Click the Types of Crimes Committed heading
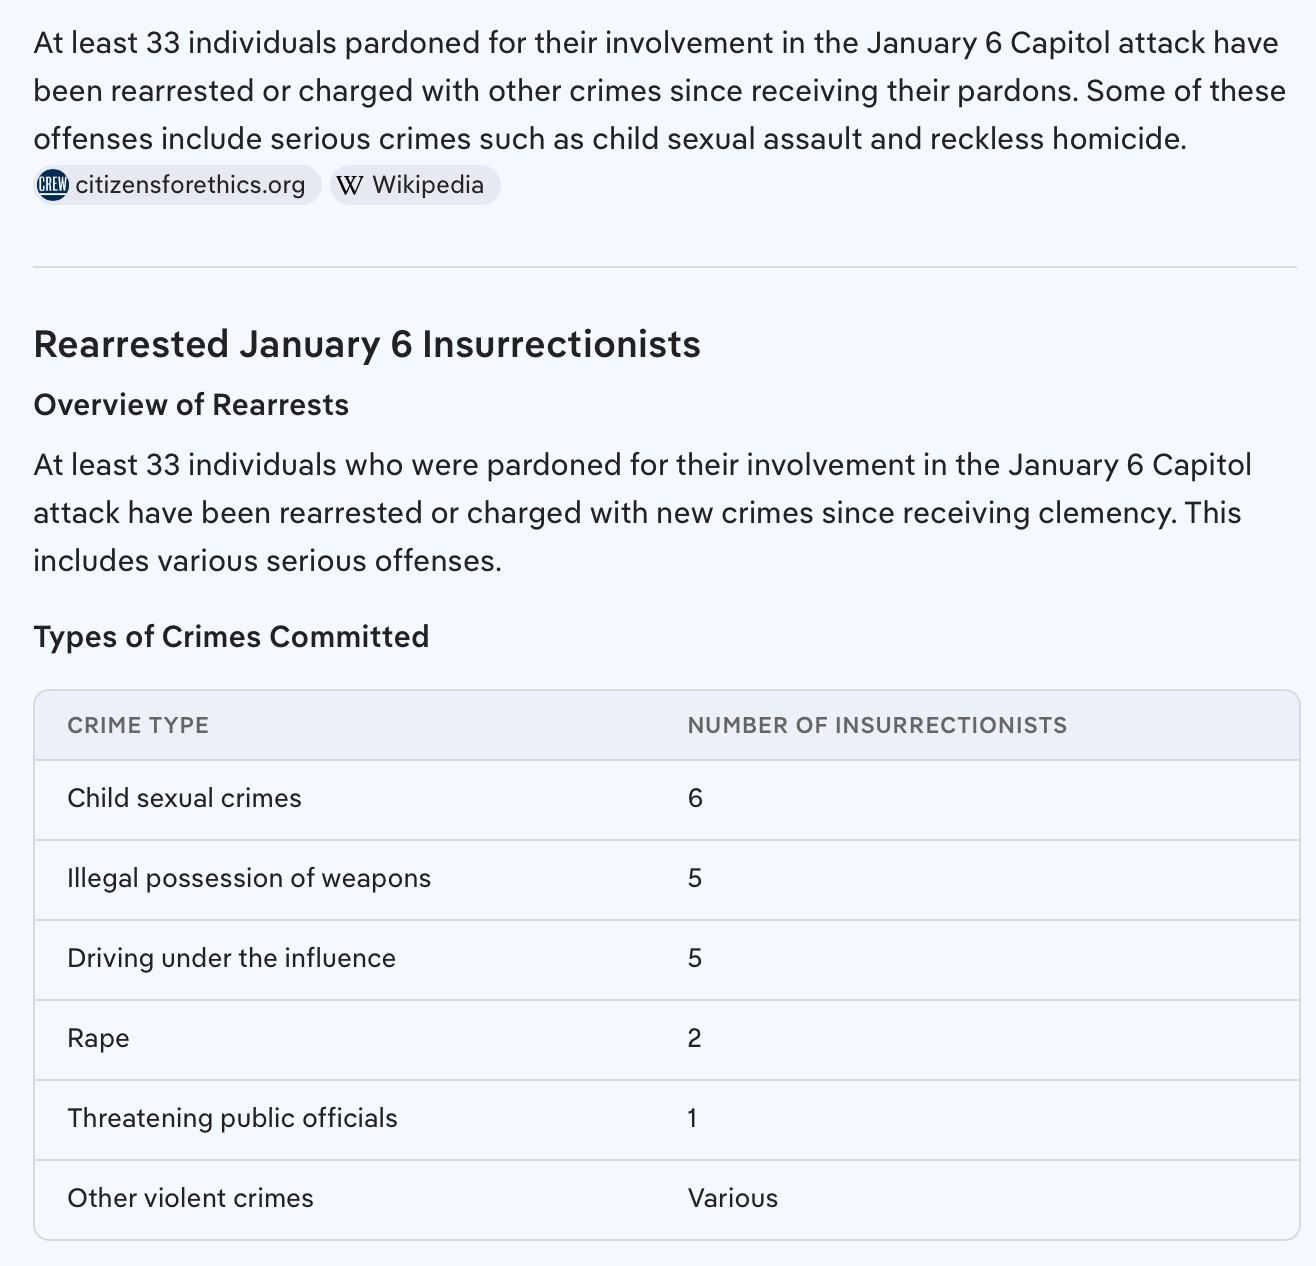 (231, 637)
